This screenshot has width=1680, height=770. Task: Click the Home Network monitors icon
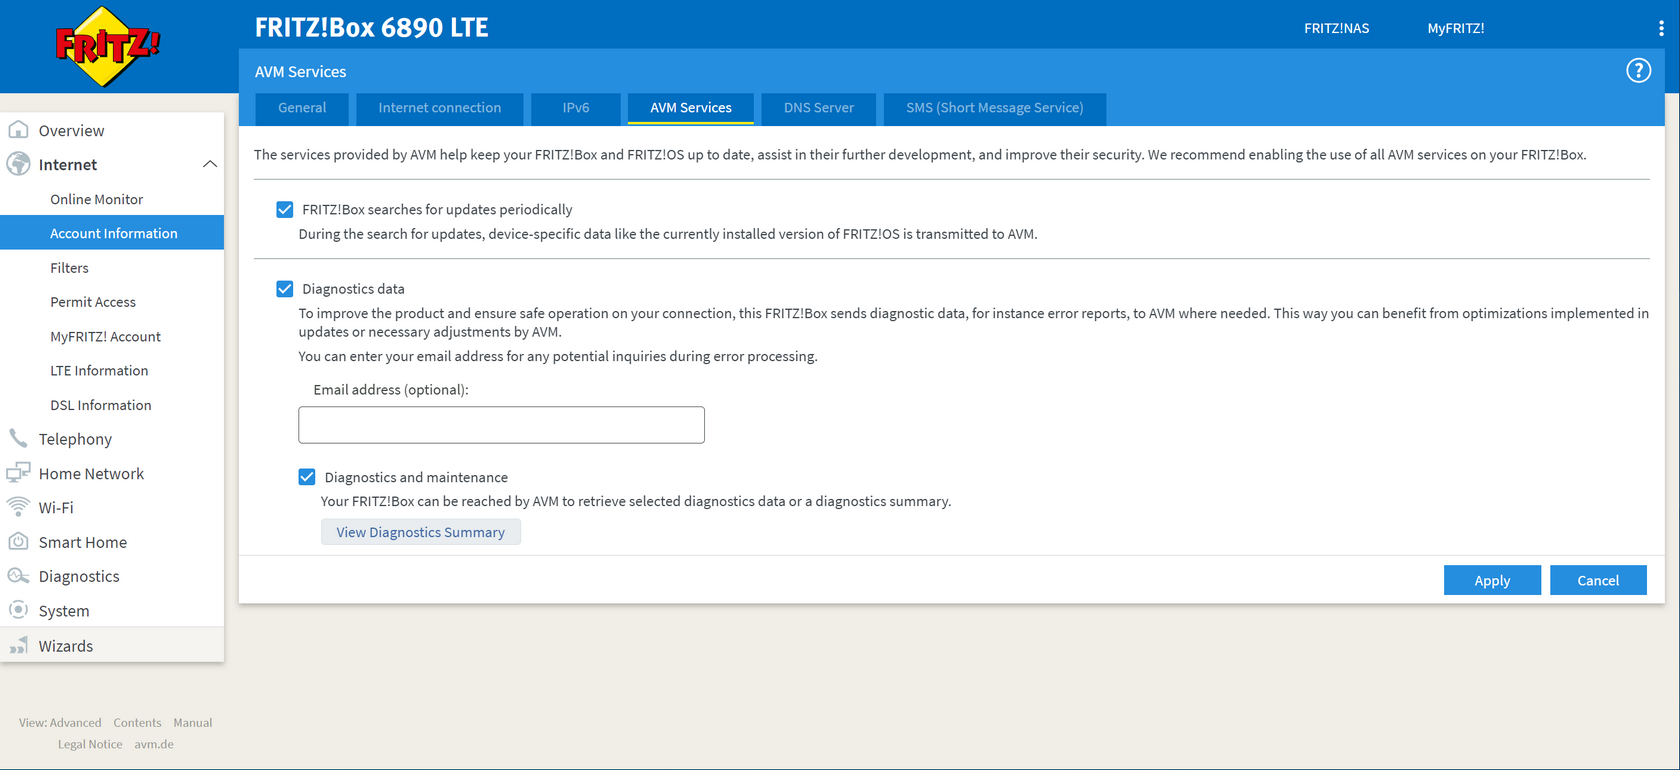click(18, 473)
